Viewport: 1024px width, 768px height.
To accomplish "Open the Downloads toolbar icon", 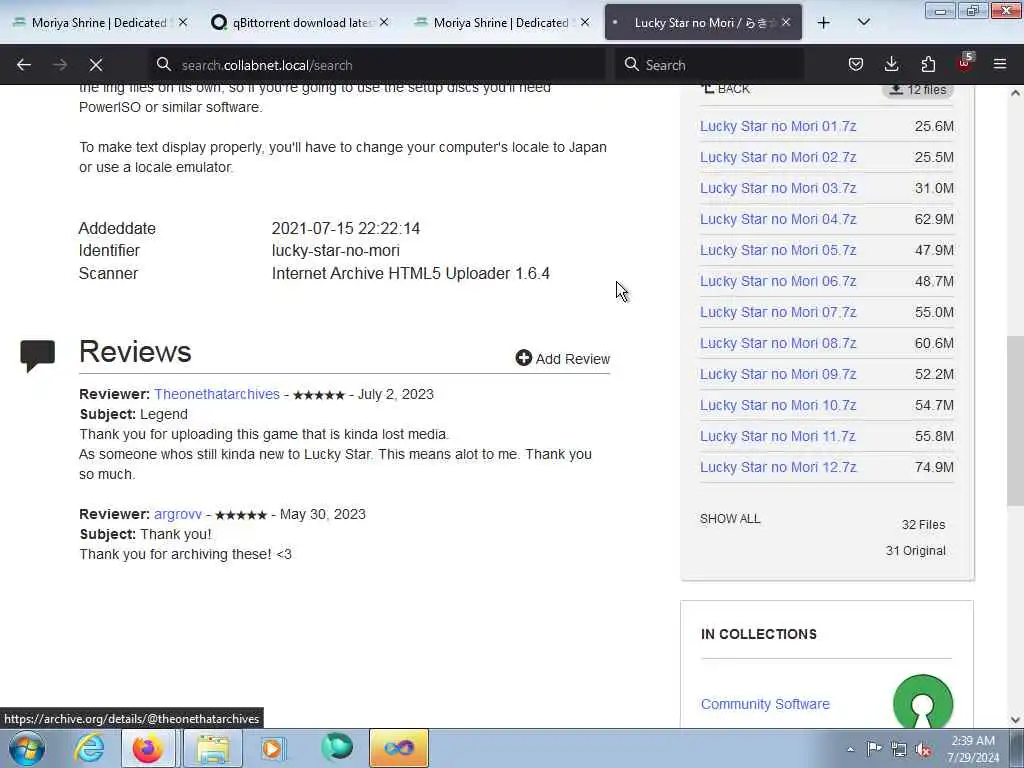I will [891, 64].
